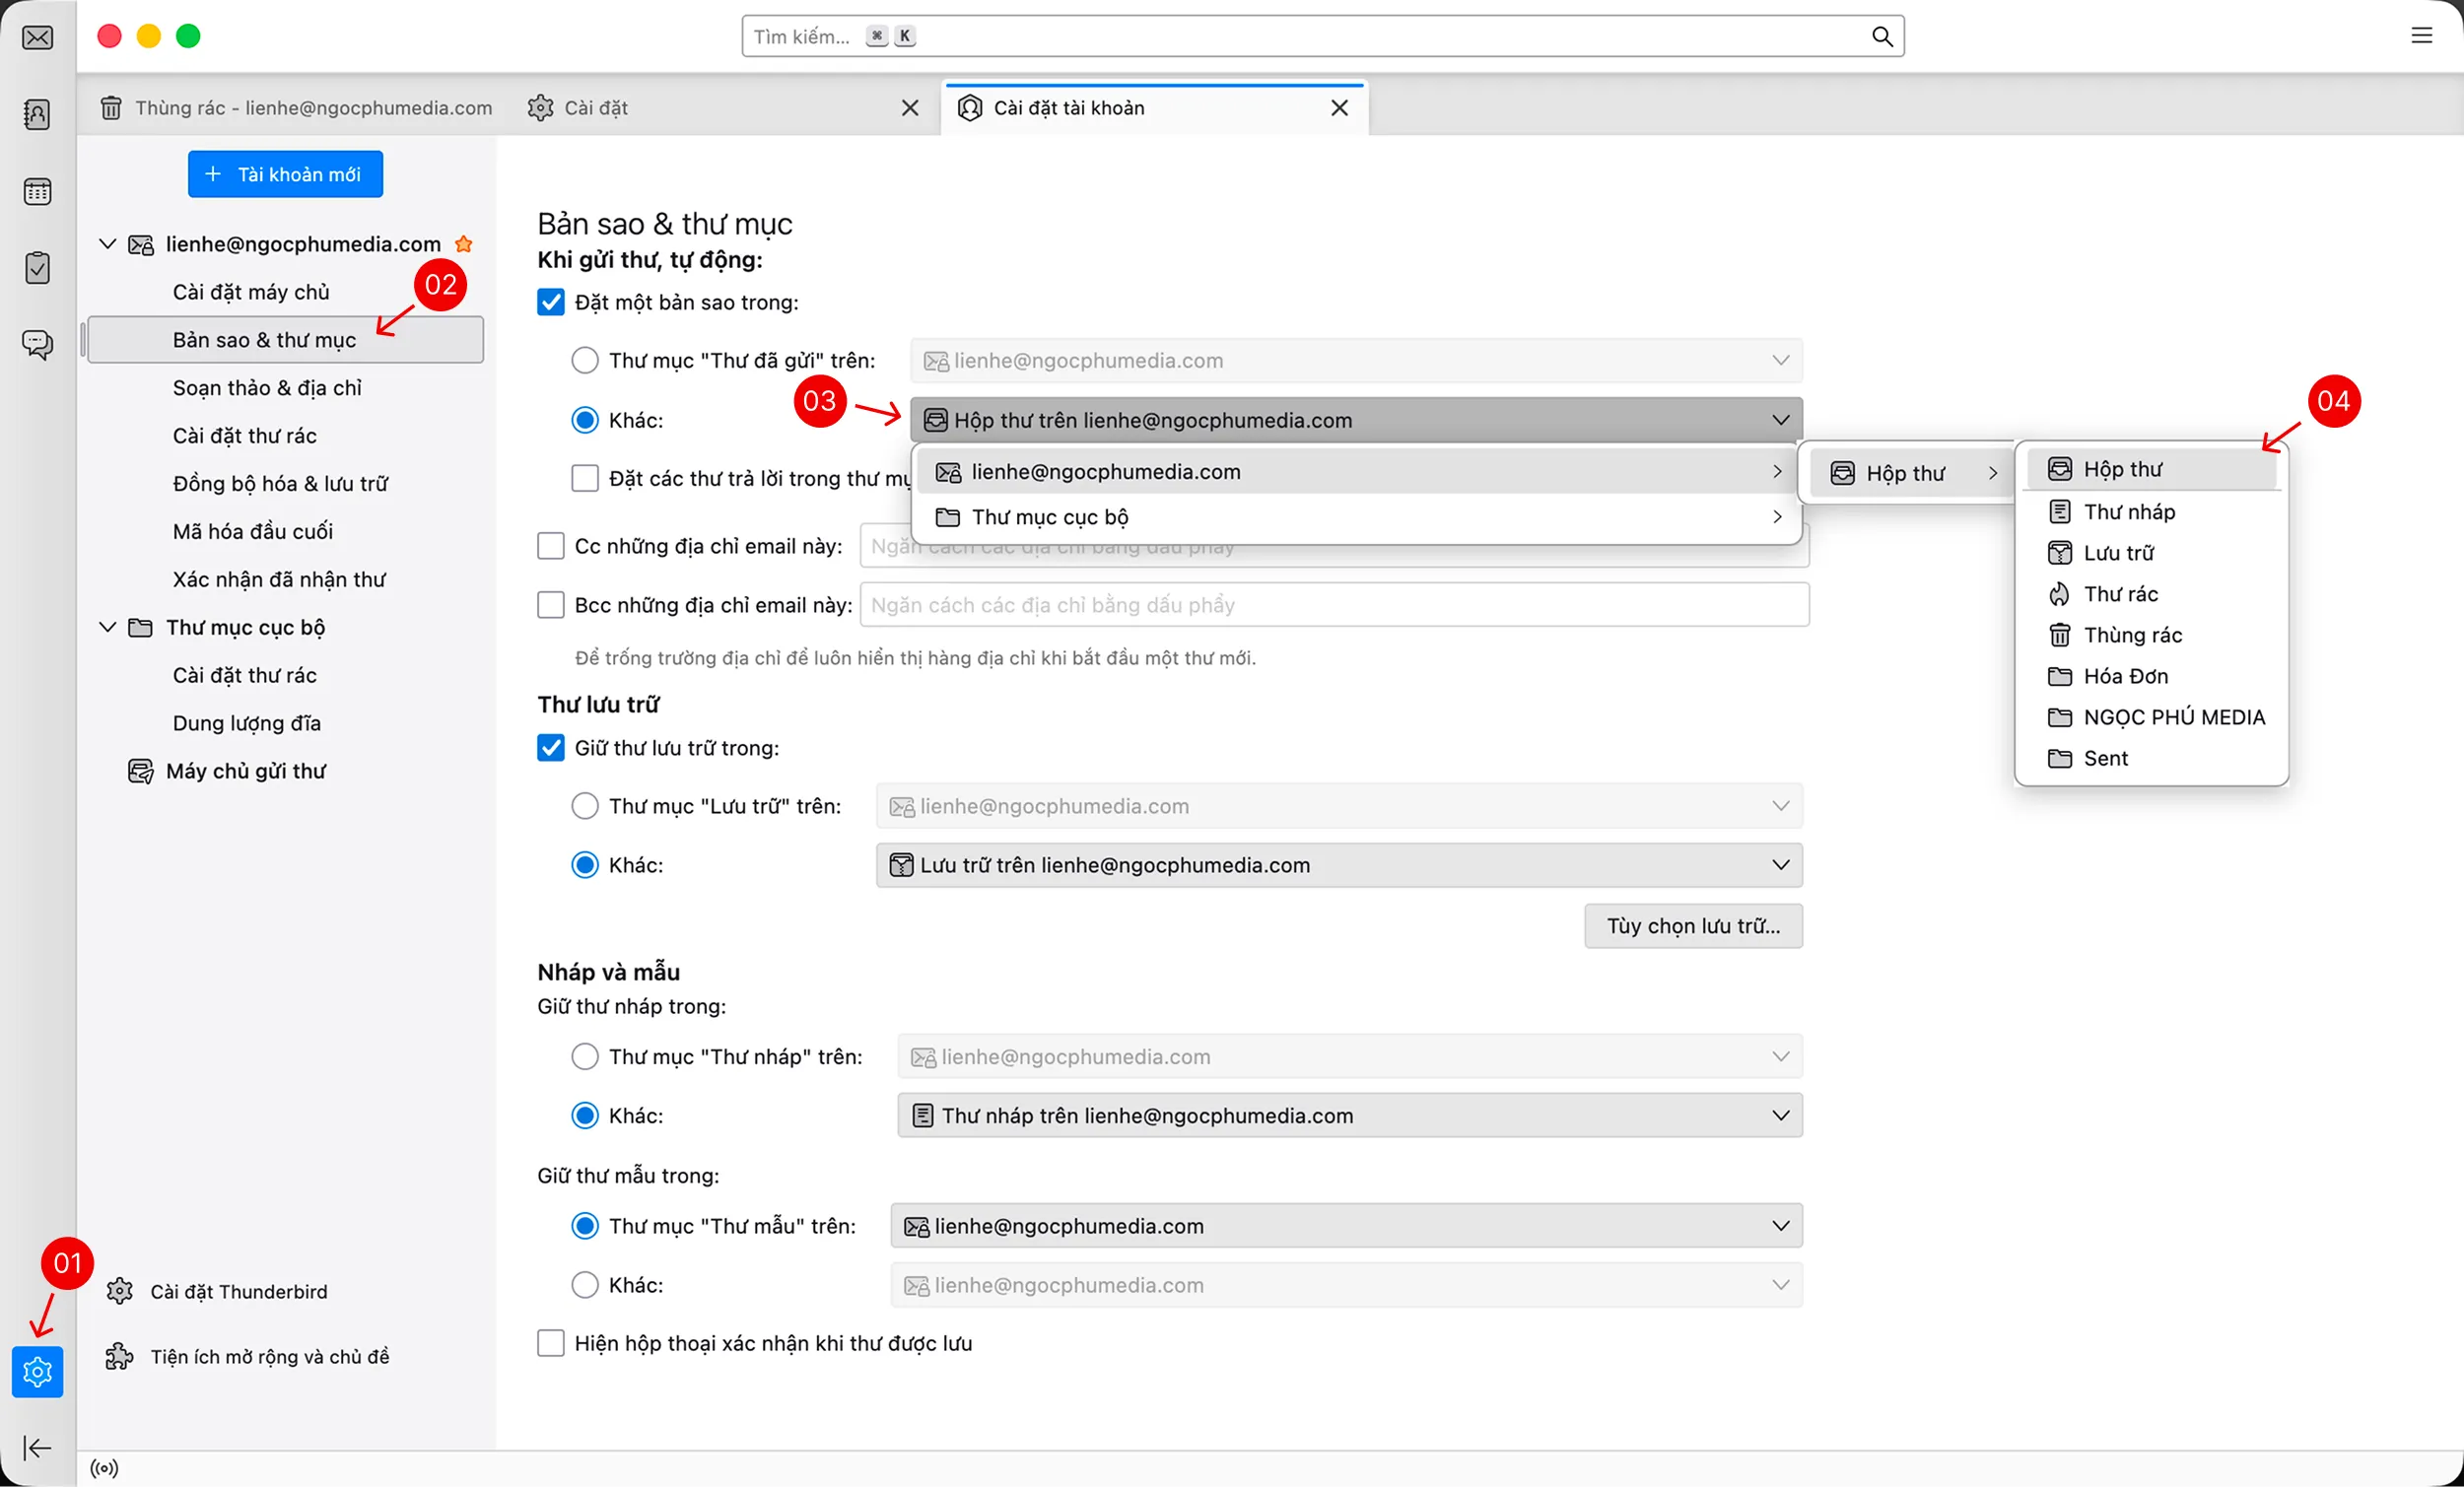Viewport: 2464px width, 1487px height.
Task: Open the Calendar sidebar icon
Action: coord(37,191)
